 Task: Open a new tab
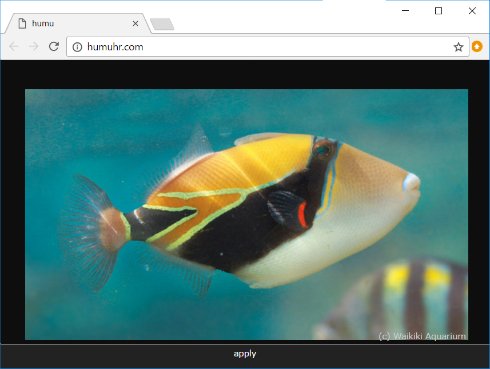pyautogui.click(x=162, y=24)
